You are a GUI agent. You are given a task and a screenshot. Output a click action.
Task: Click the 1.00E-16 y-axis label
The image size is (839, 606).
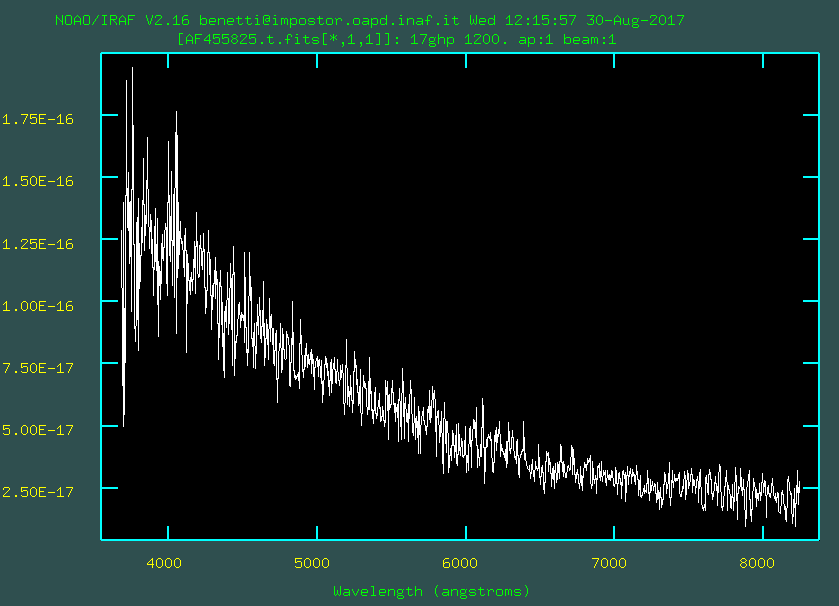pyautogui.click(x=38, y=306)
